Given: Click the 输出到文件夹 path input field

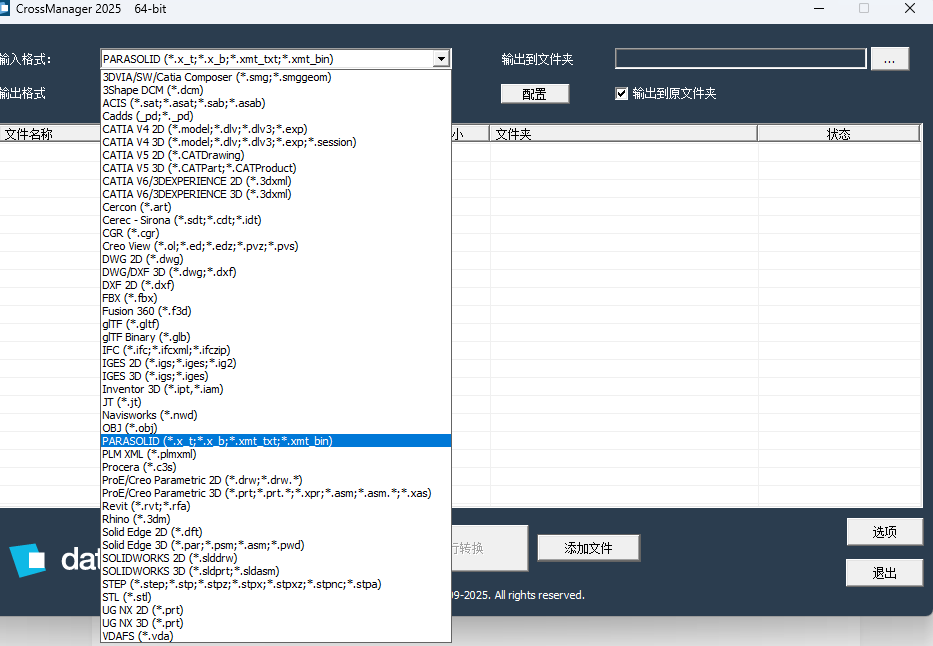Looking at the screenshot, I should point(740,59).
